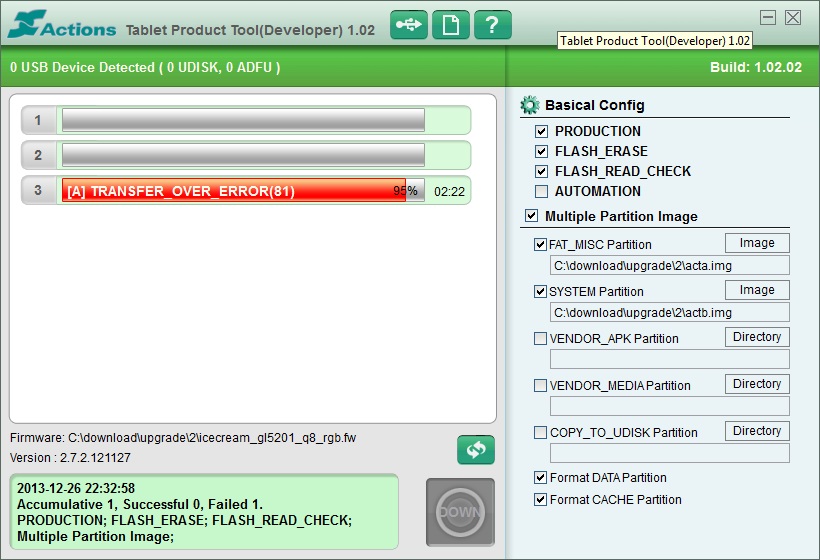Click Directory button for VENDOR_APK Partition
The image size is (820, 560).
(x=757, y=337)
